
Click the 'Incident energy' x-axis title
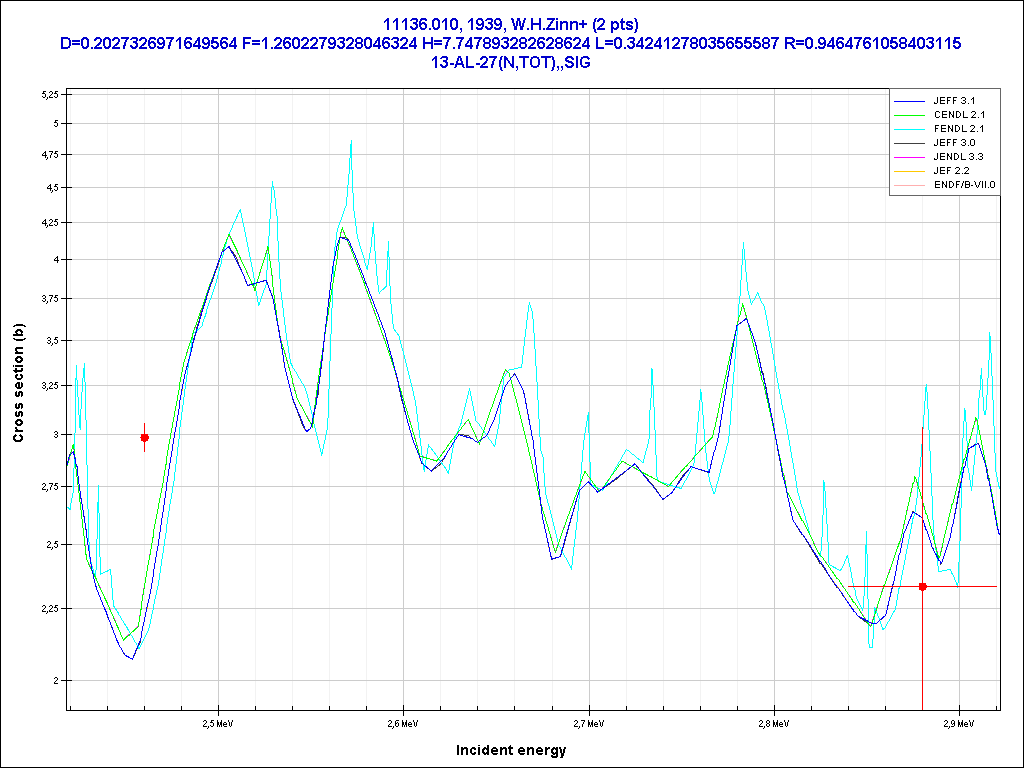tap(511, 750)
